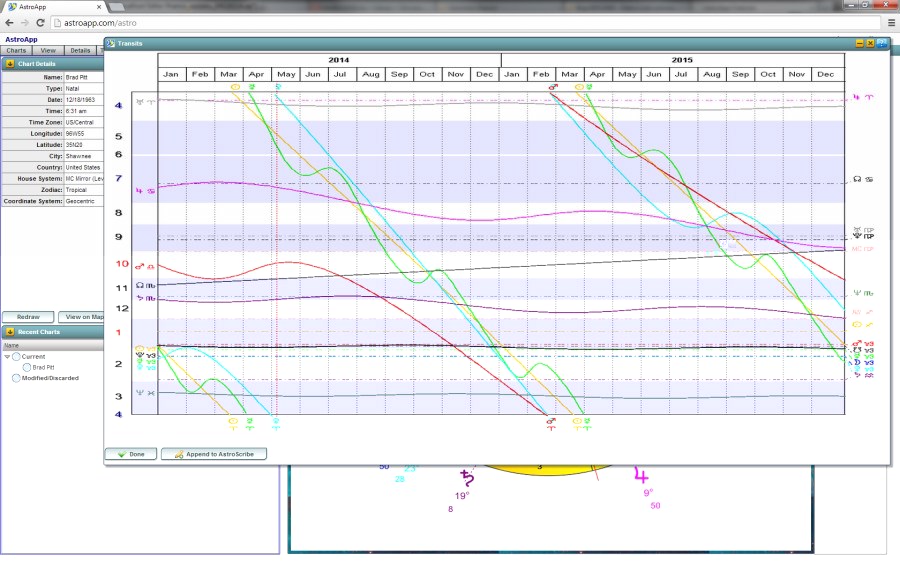Click the Chart Details panel collapse icon
The height and width of the screenshot is (563, 900).
coord(9,63)
